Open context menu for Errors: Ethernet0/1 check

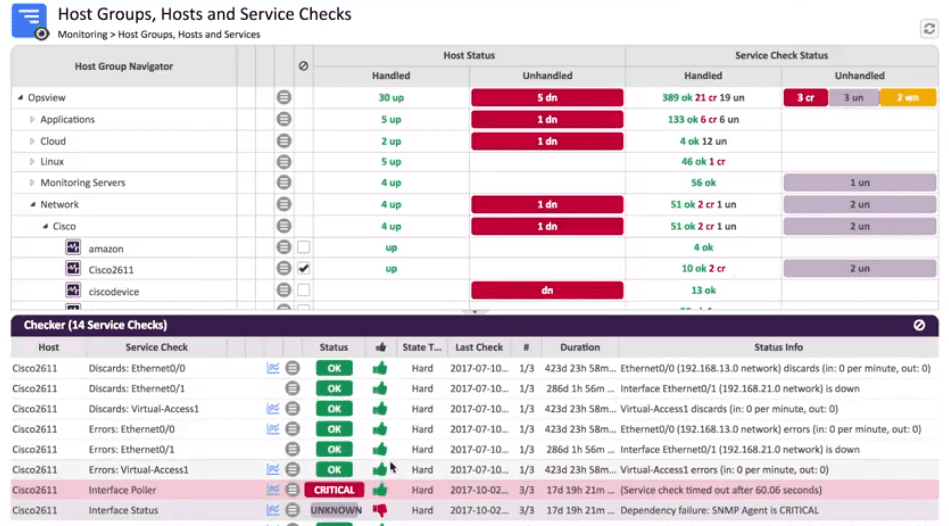point(292,449)
